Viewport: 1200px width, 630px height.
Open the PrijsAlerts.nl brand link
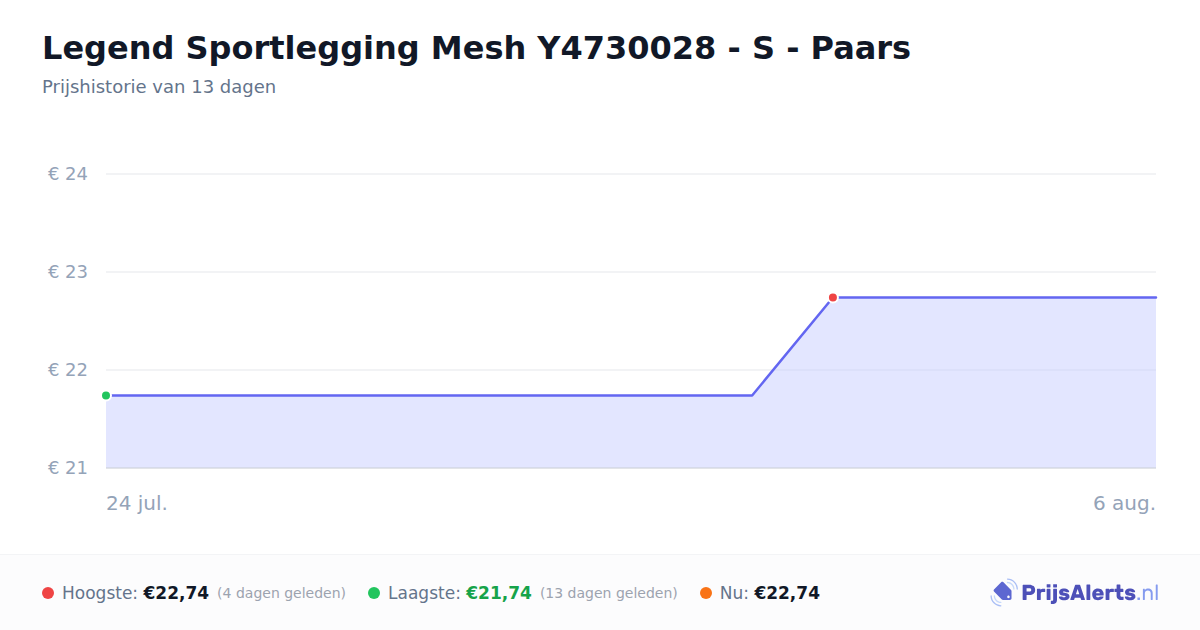click(x=1074, y=593)
